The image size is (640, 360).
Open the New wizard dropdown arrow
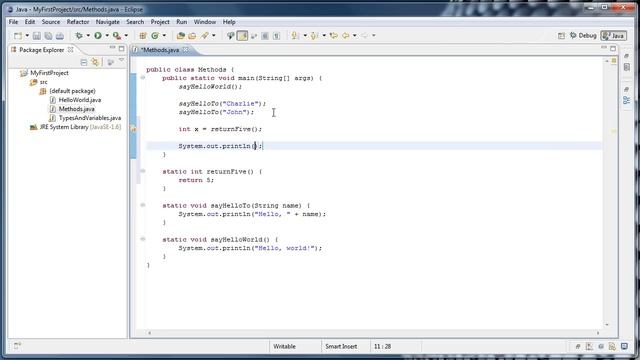pyautogui.click(x=27, y=36)
